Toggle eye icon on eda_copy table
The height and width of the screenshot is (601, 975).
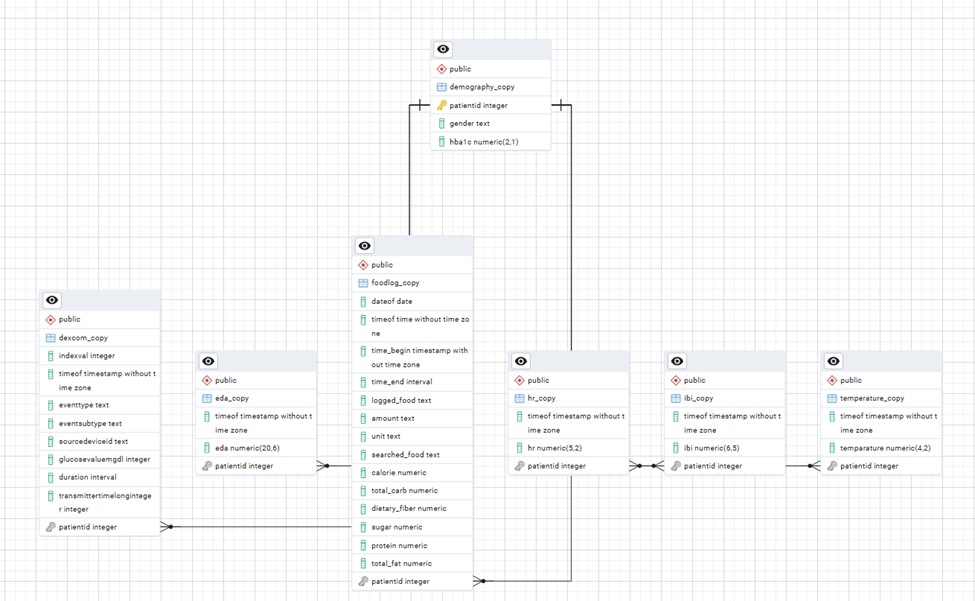click(208, 361)
